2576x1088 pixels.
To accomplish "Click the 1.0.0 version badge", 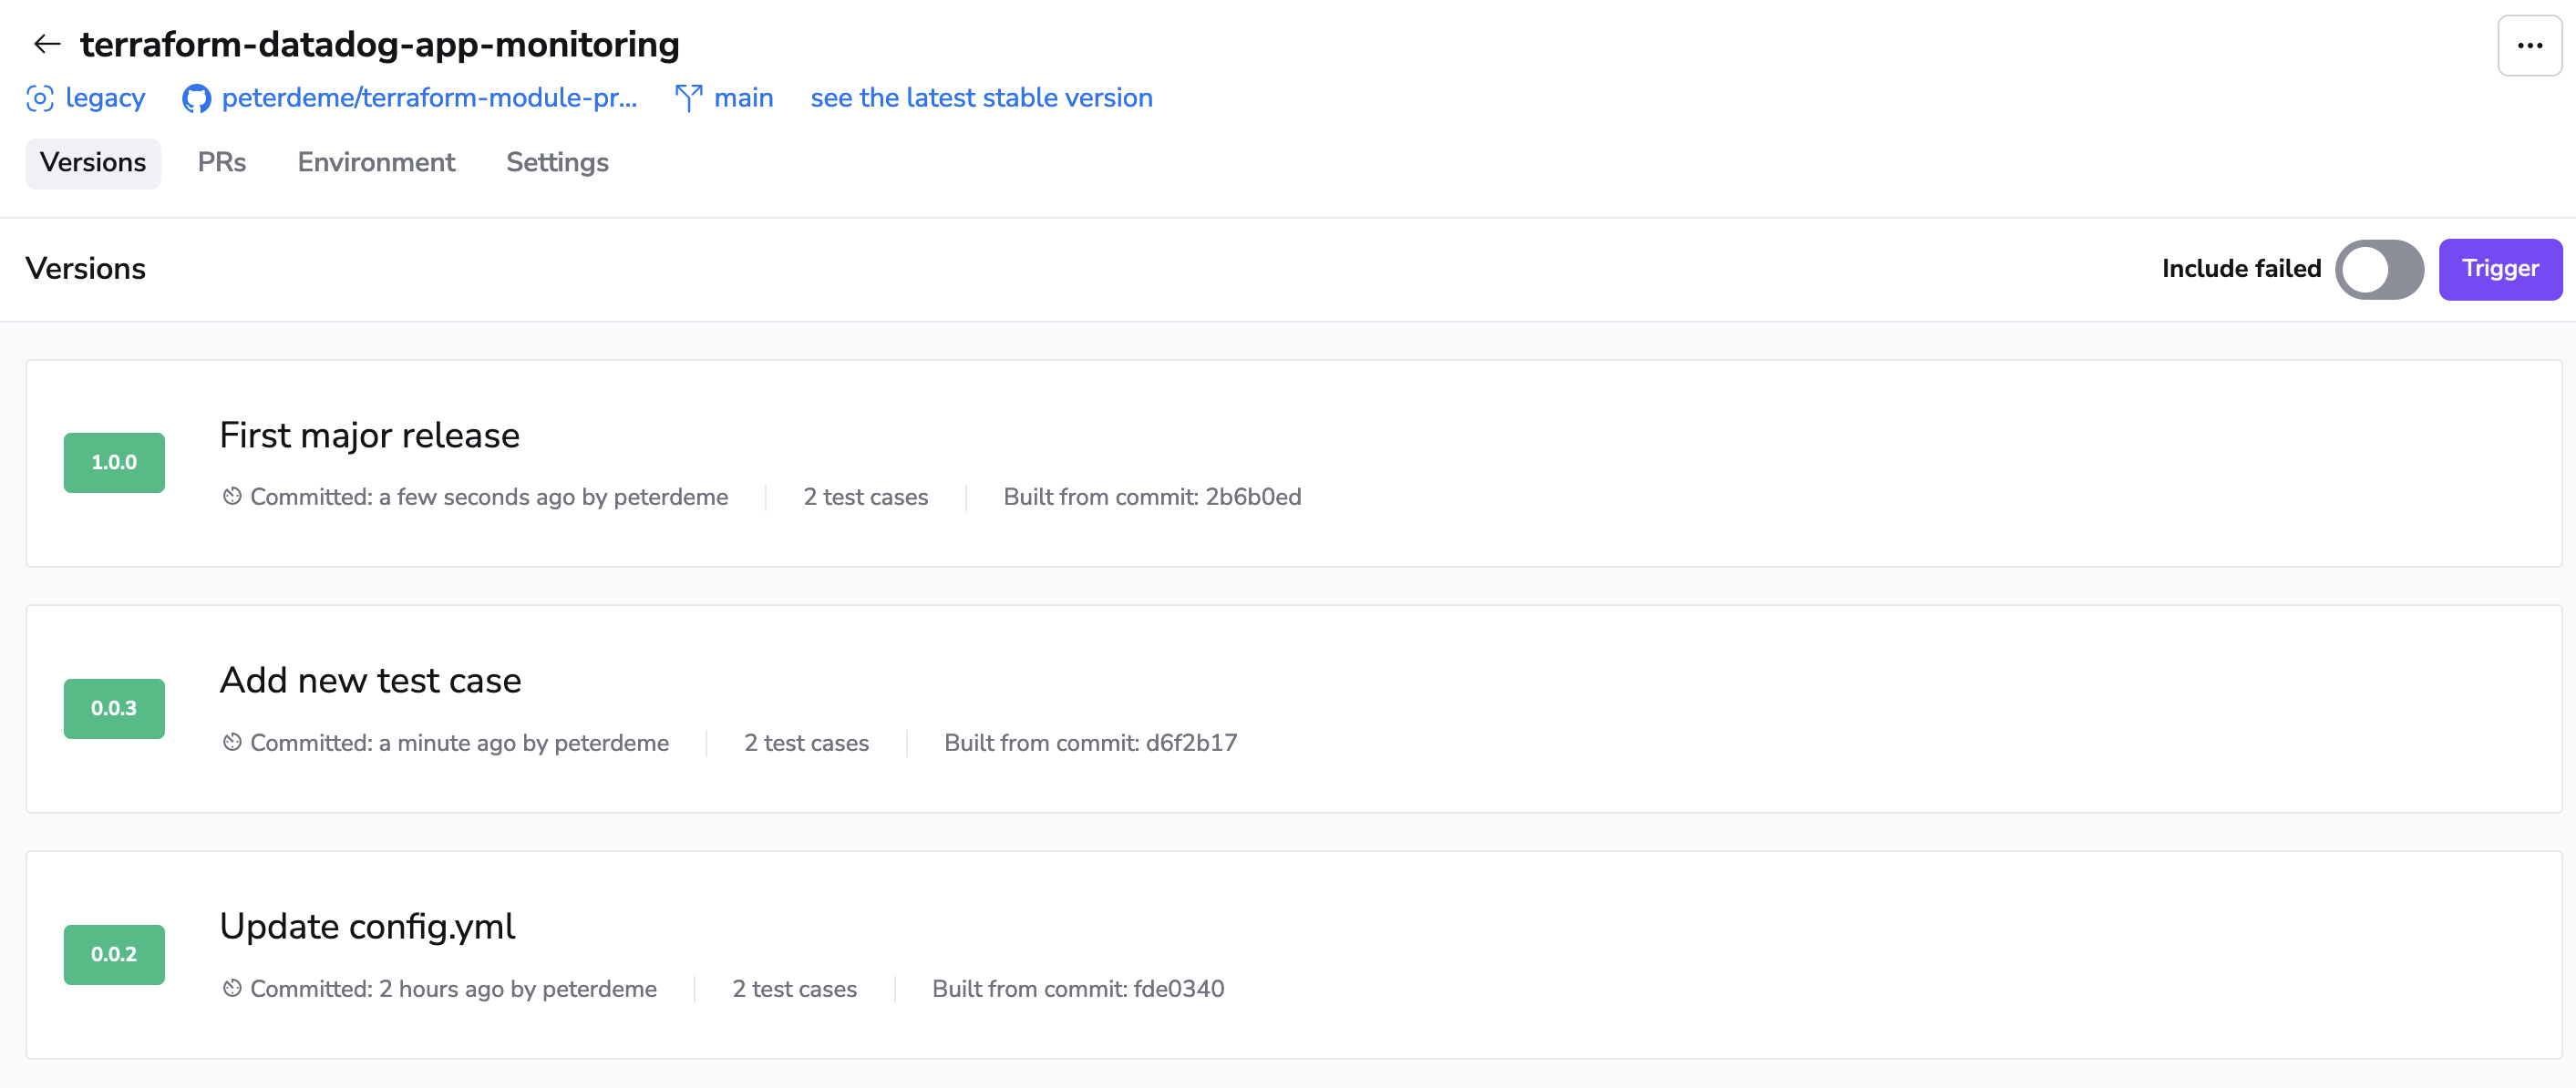I will click(x=114, y=463).
